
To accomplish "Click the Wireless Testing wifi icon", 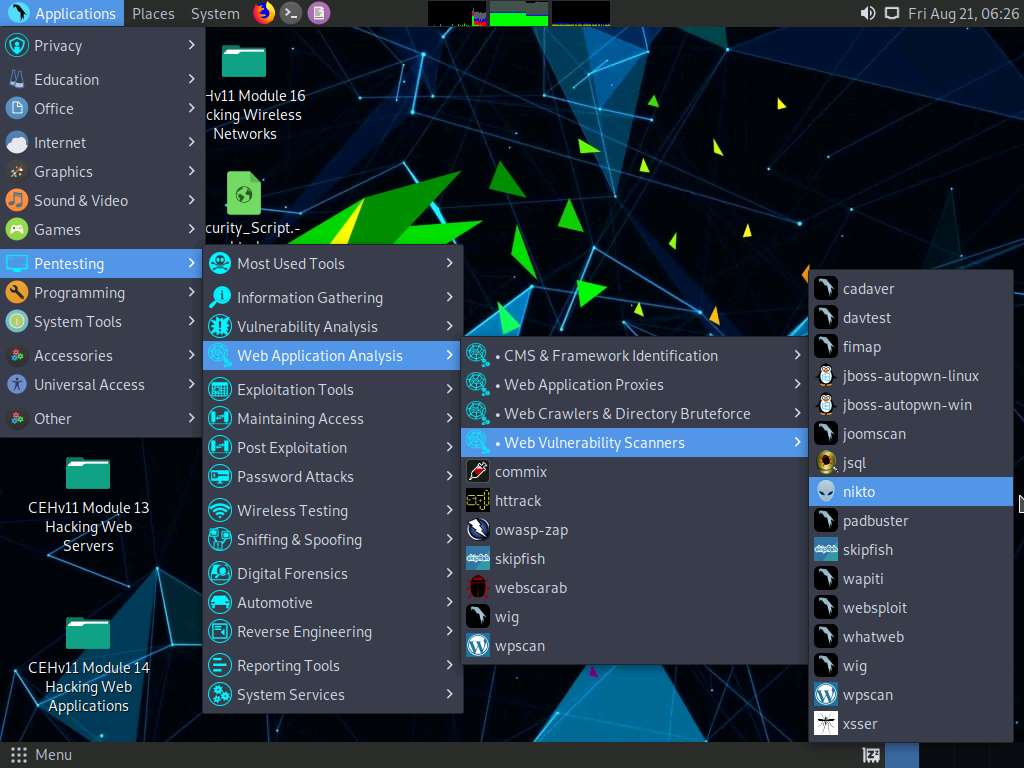I will [x=220, y=511].
